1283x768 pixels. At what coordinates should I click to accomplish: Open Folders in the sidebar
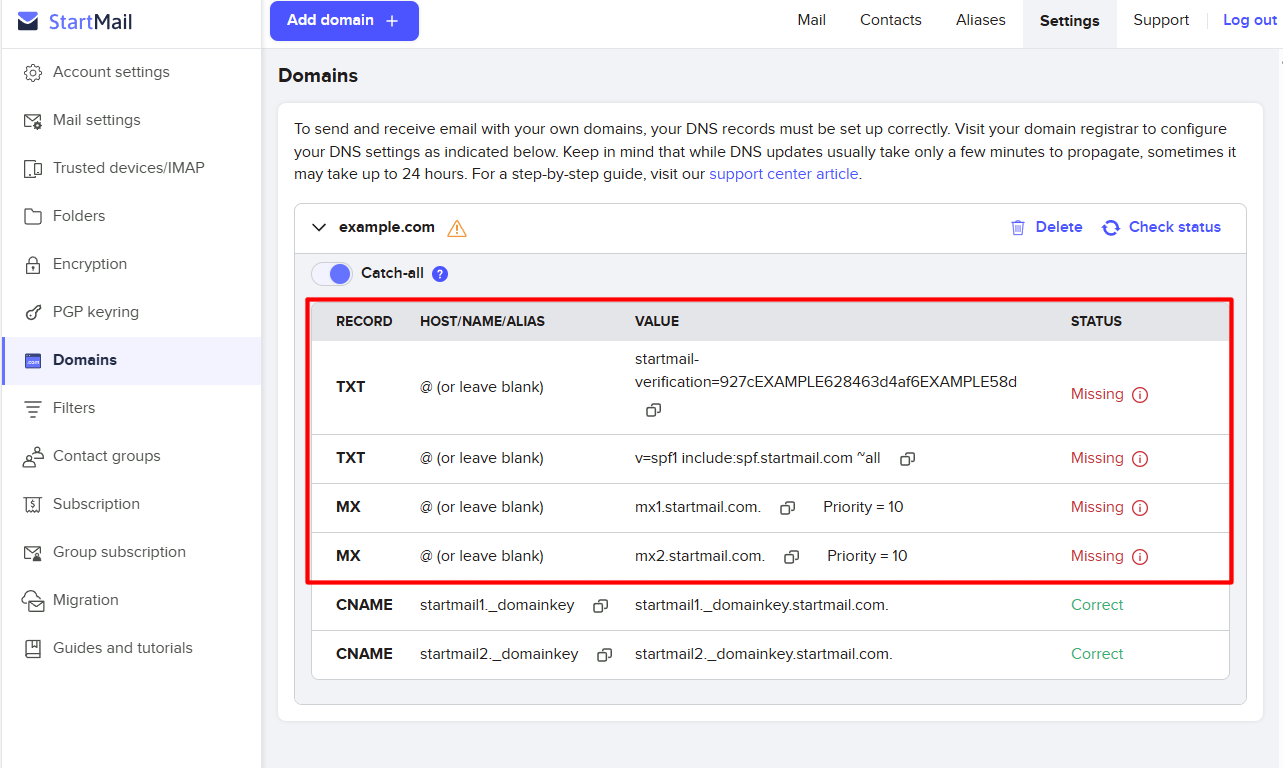click(131, 216)
